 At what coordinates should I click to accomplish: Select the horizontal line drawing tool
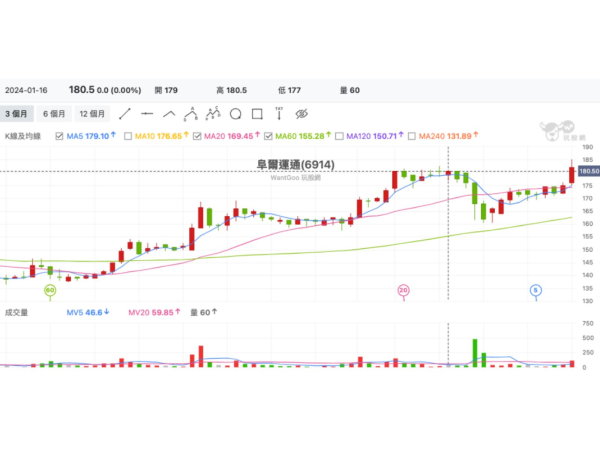pos(147,114)
